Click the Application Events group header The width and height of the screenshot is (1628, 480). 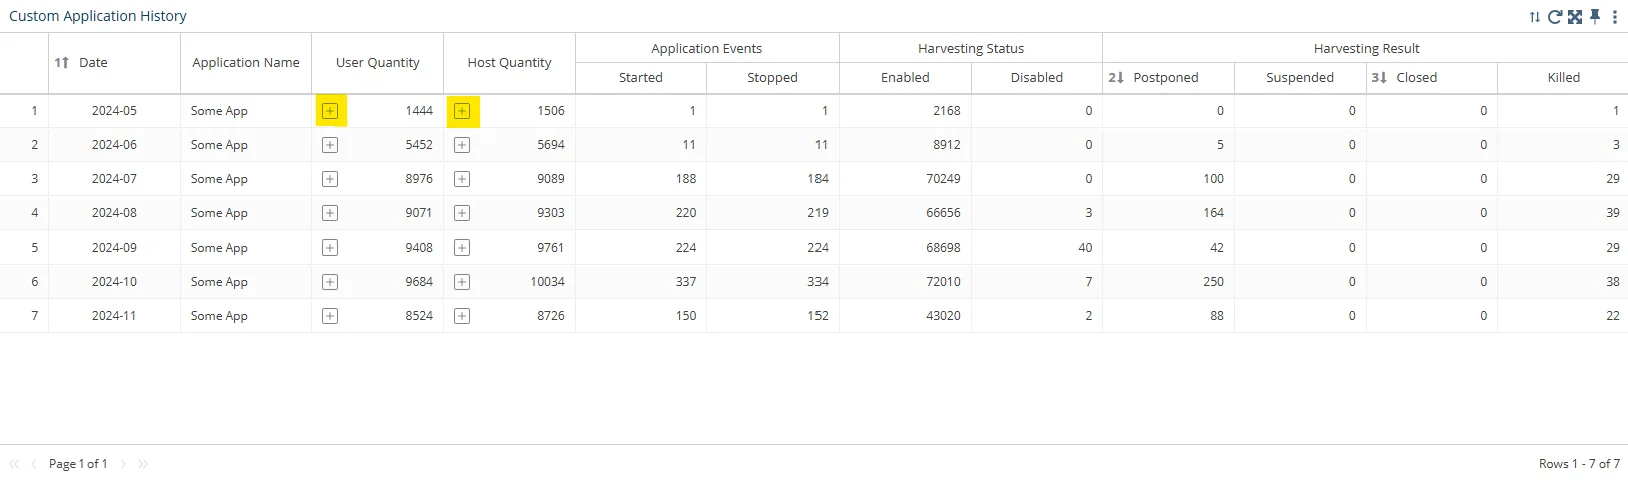(x=707, y=48)
